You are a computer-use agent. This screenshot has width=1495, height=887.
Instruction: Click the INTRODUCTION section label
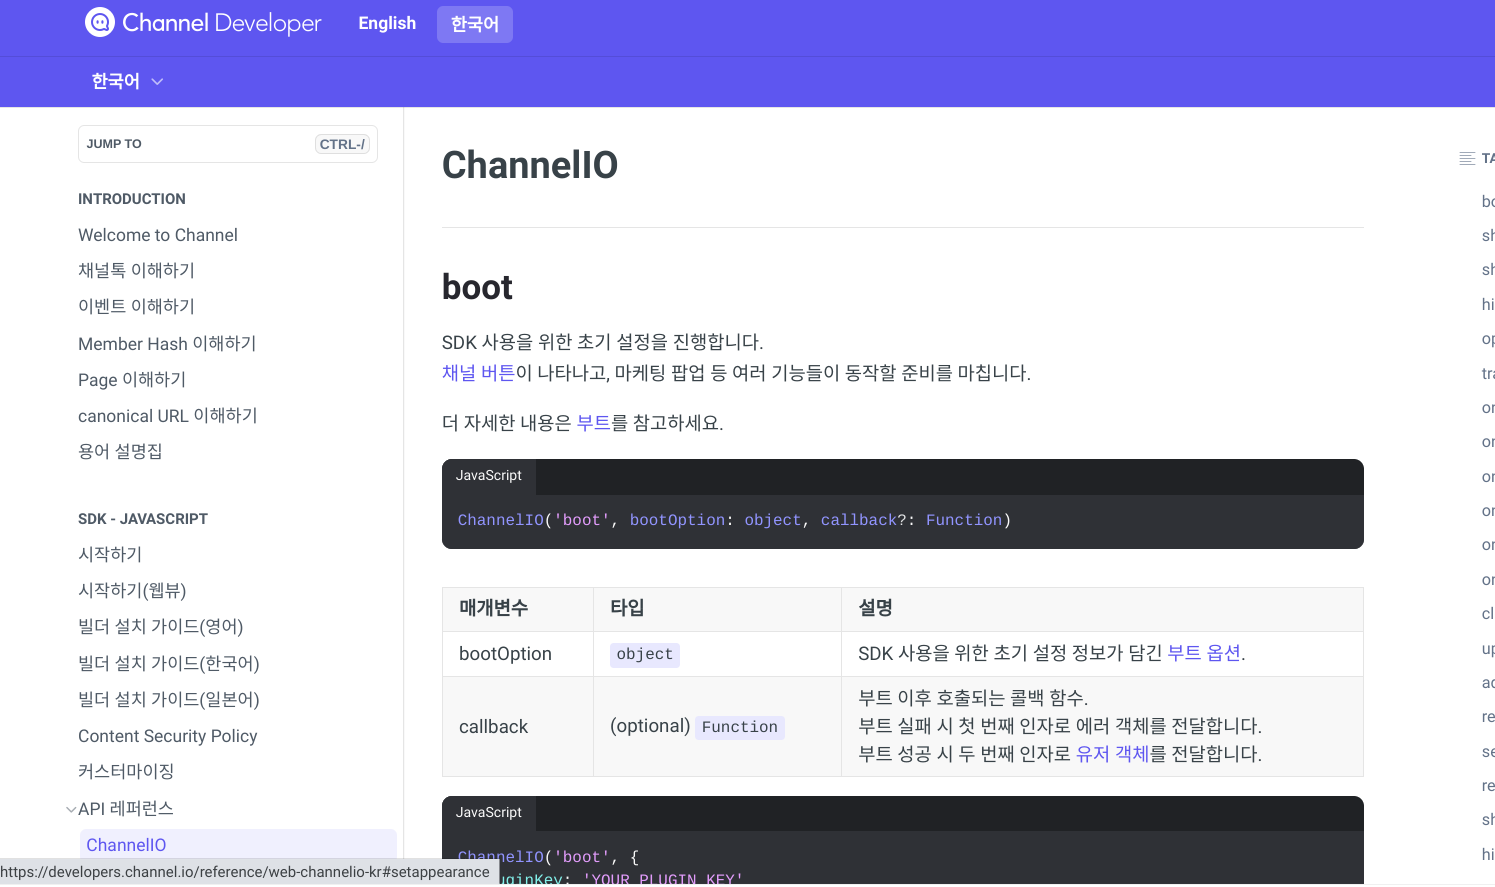[132, 199]
